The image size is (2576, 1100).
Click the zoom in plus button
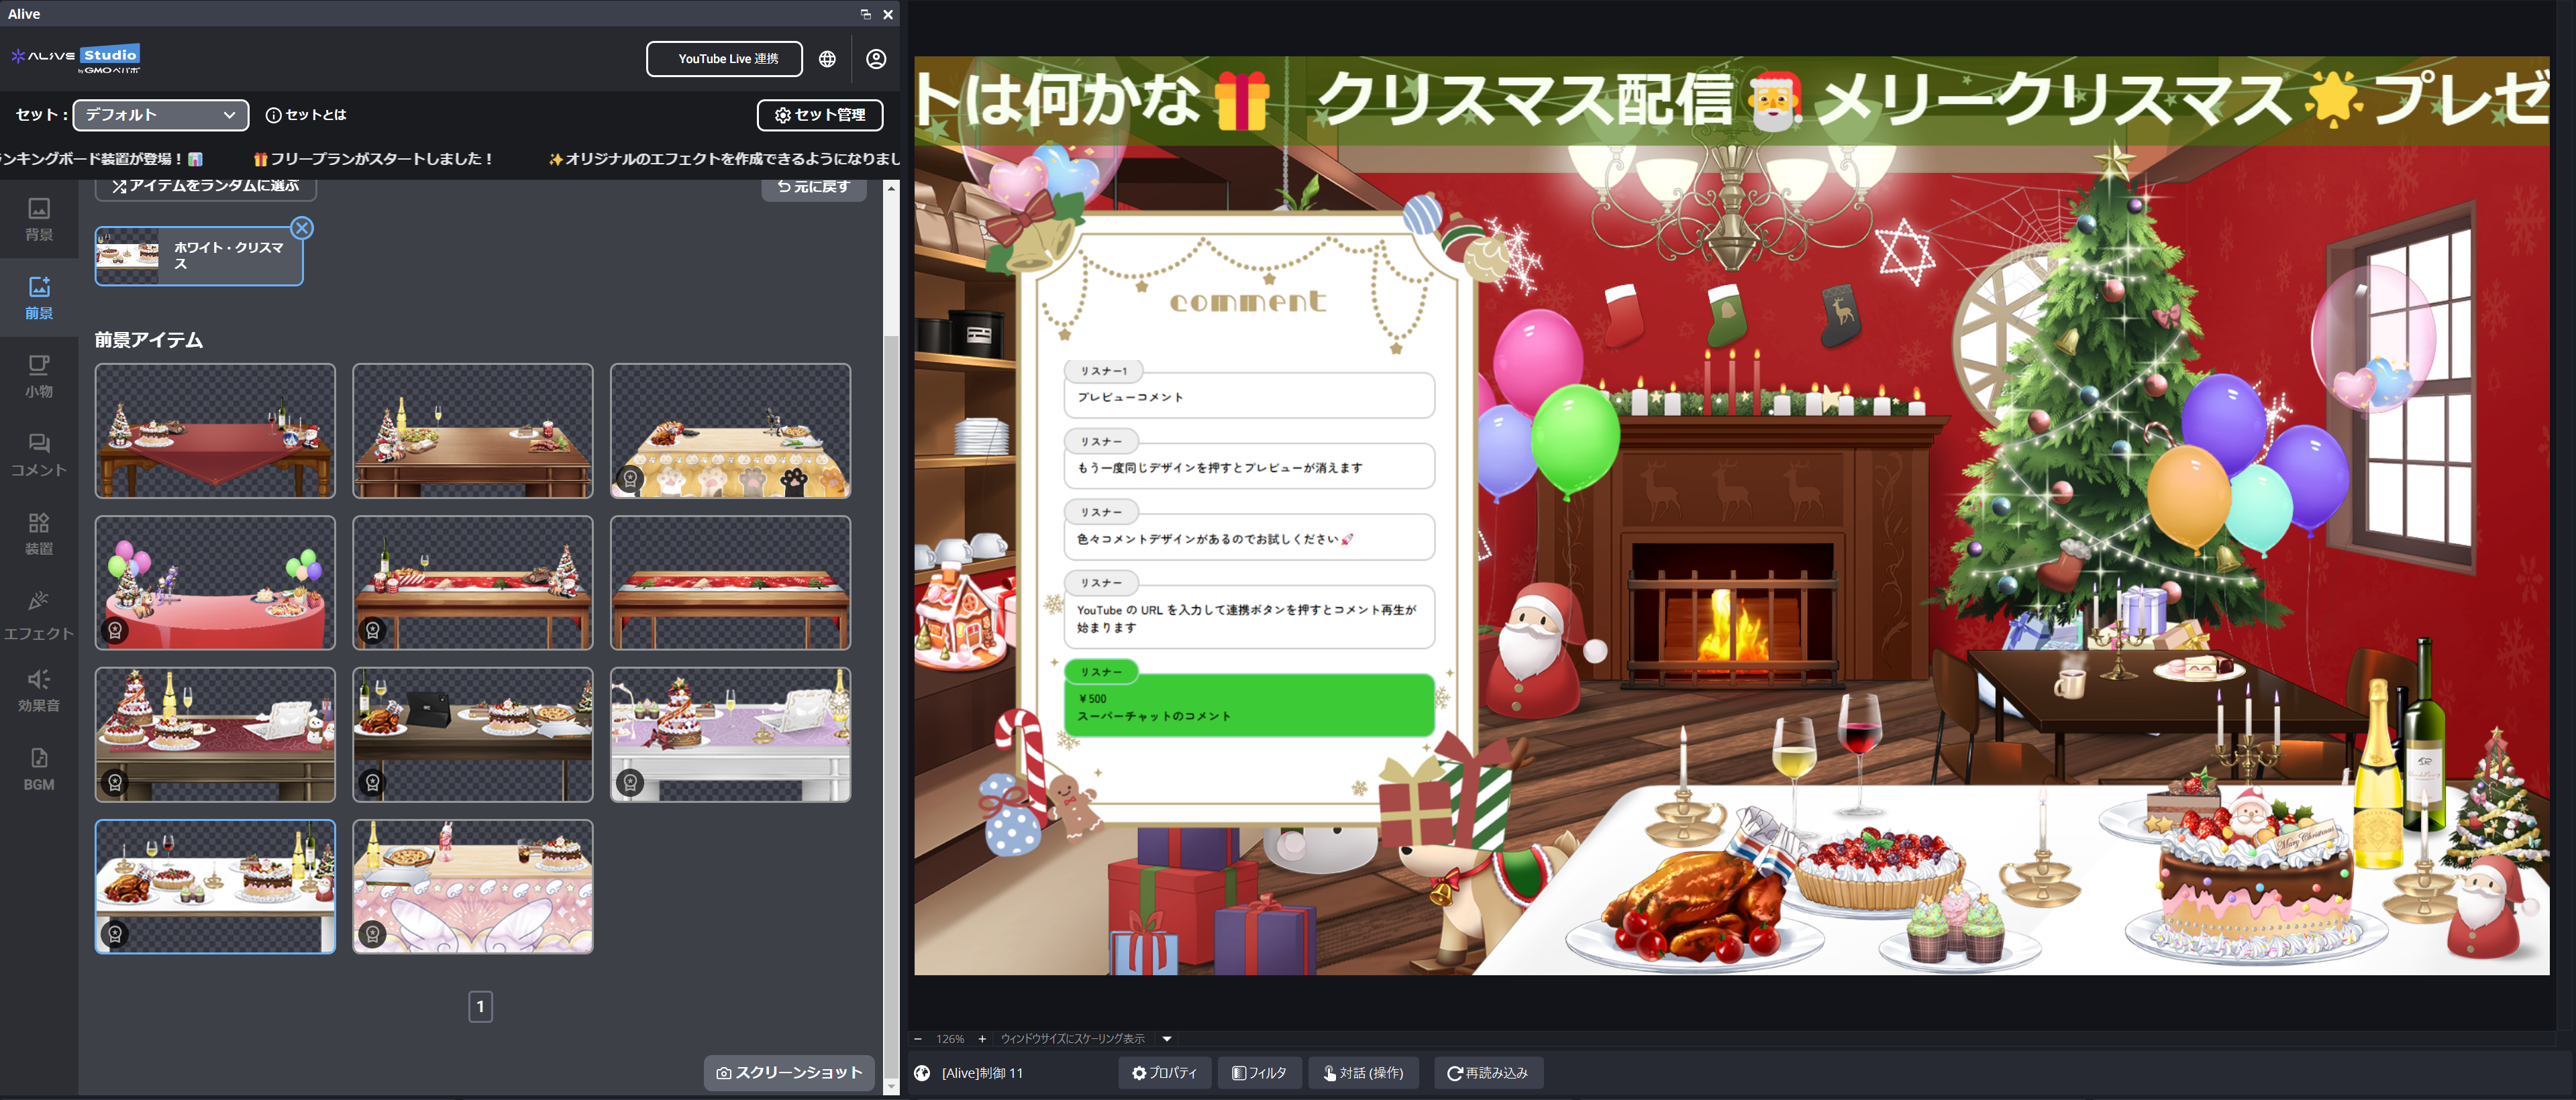click(x=982, y=1039)
